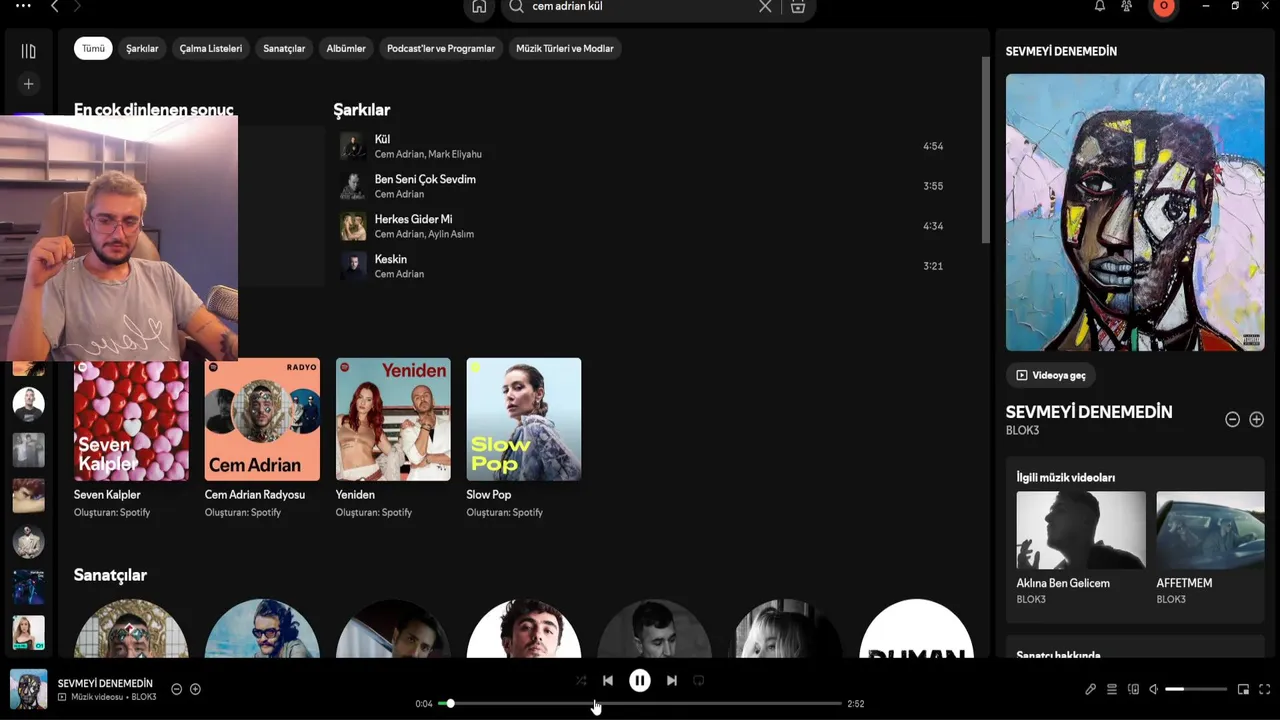Screen dimensions: 1280x720
Task: Click the main results vertical scrollbar
Action: 985,150
